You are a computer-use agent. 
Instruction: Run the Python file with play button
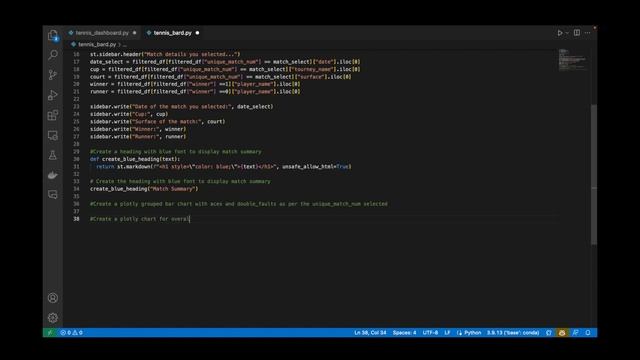pos(560,33)
